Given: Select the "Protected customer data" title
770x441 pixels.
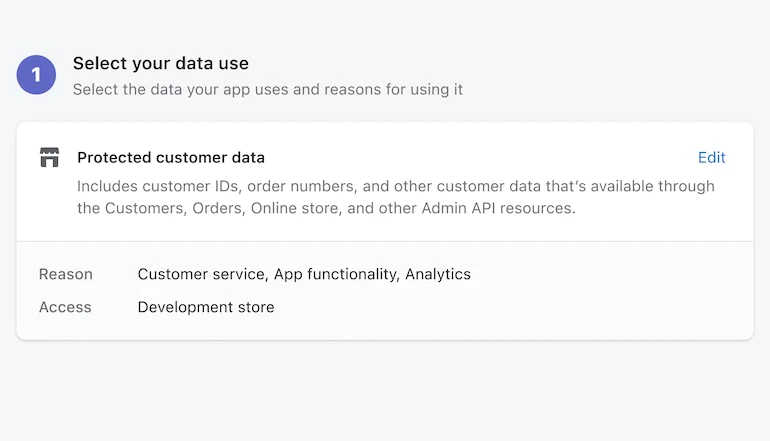Looking at the screenshot, I should [171, 158].
